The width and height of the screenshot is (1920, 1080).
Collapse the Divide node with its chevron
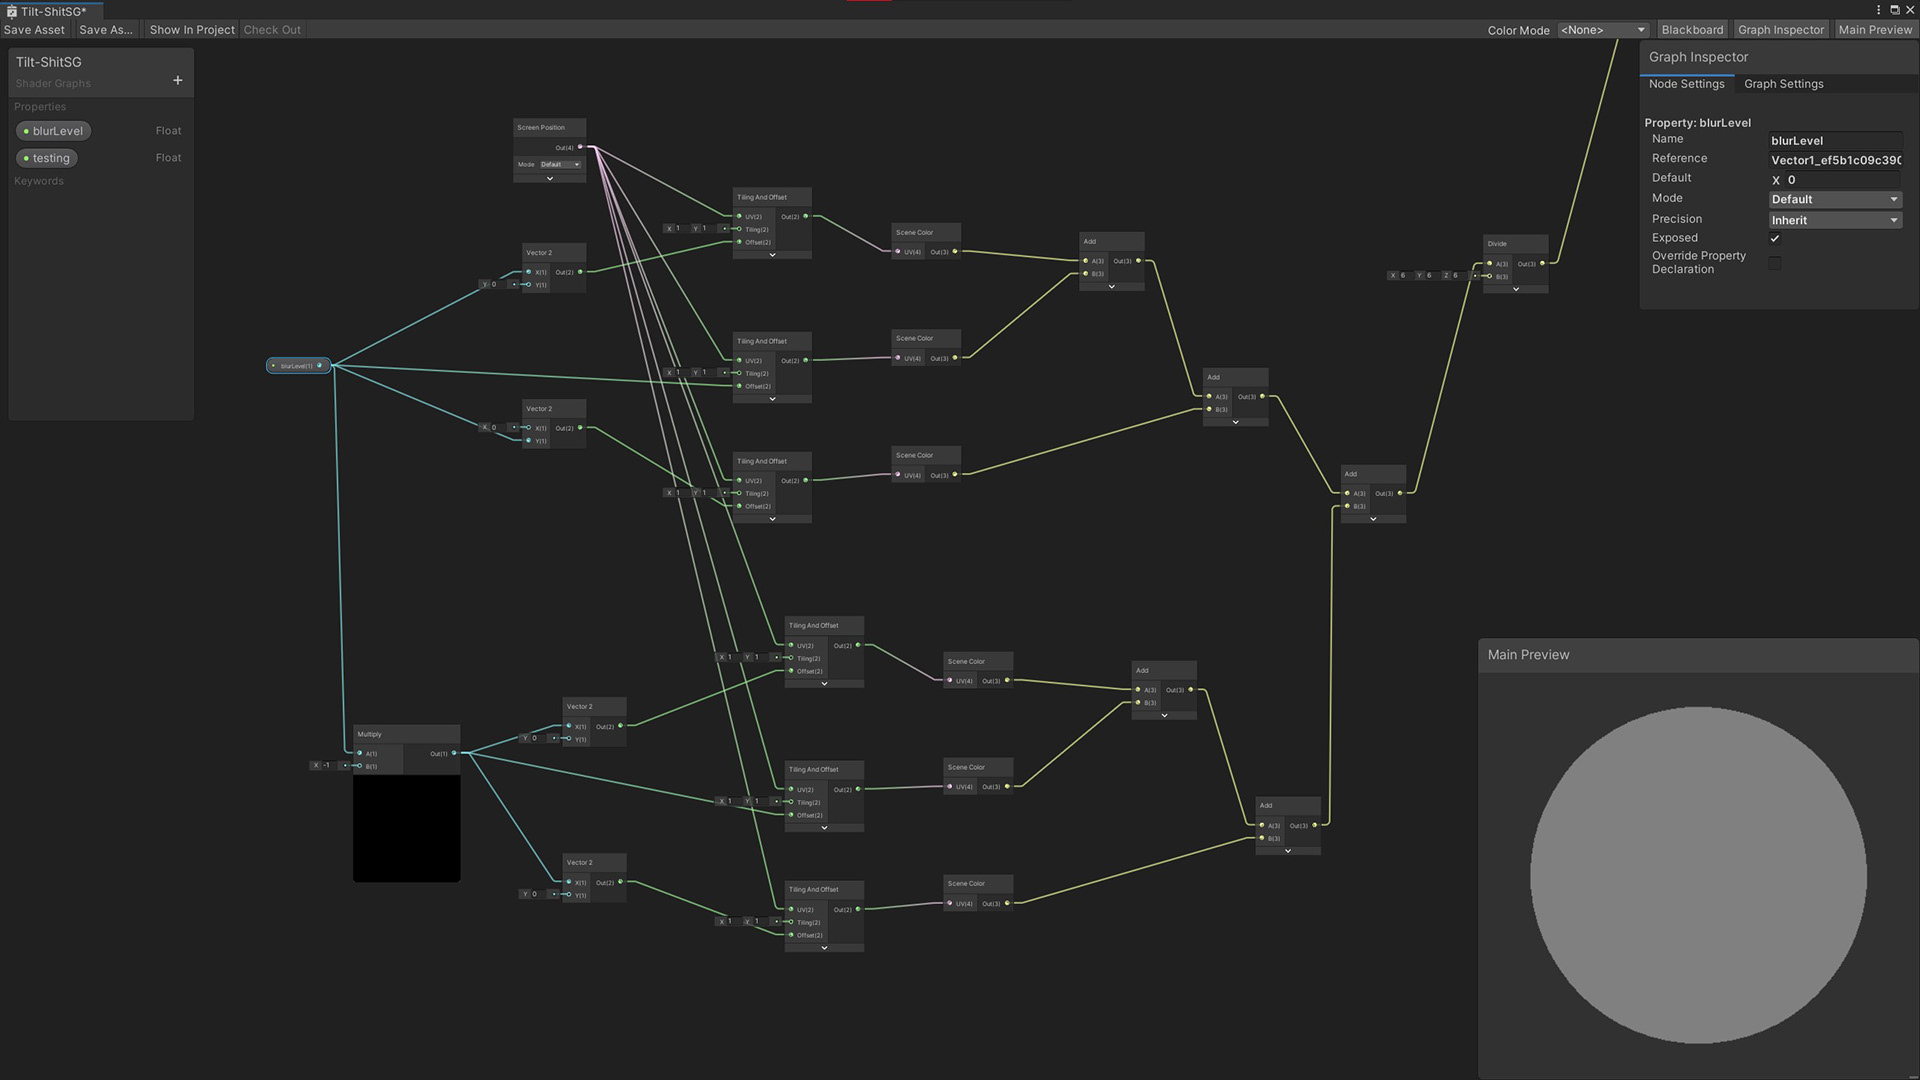pyautogui.click(x=1516, y=289)
